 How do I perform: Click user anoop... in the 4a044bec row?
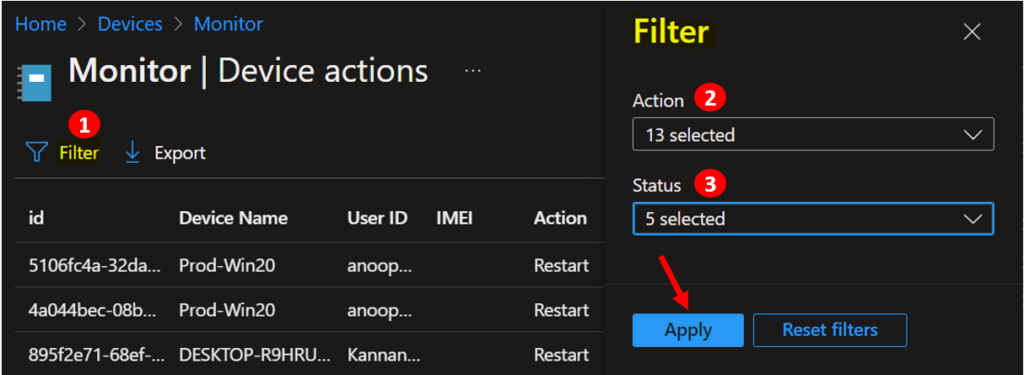tap(379, 310)
